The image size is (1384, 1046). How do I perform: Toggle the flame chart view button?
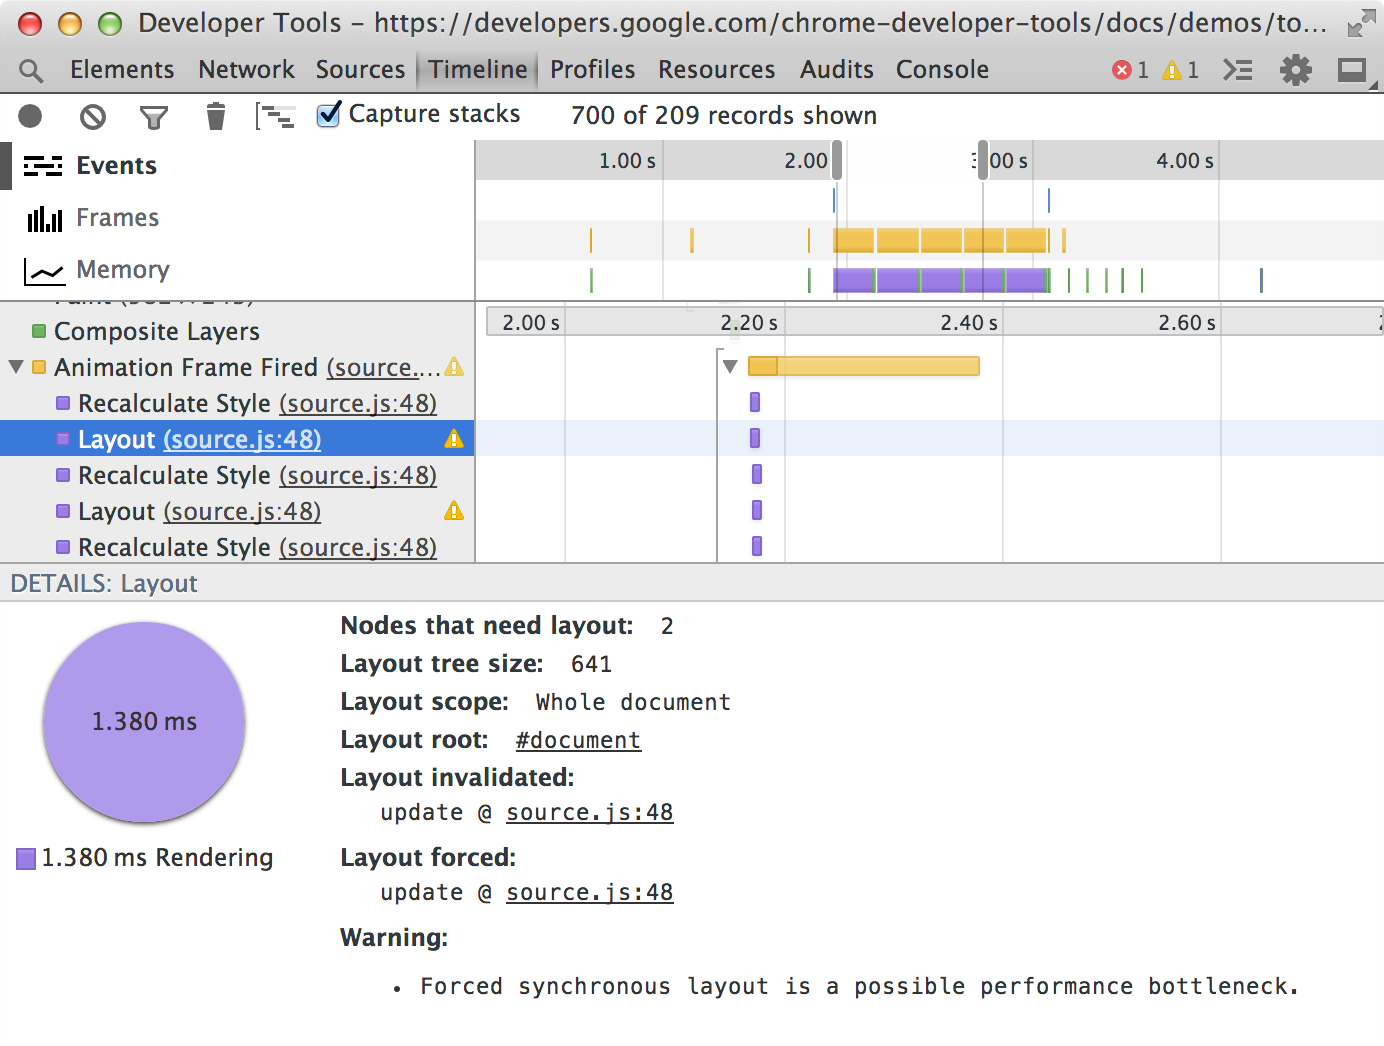tap(275, 117)
